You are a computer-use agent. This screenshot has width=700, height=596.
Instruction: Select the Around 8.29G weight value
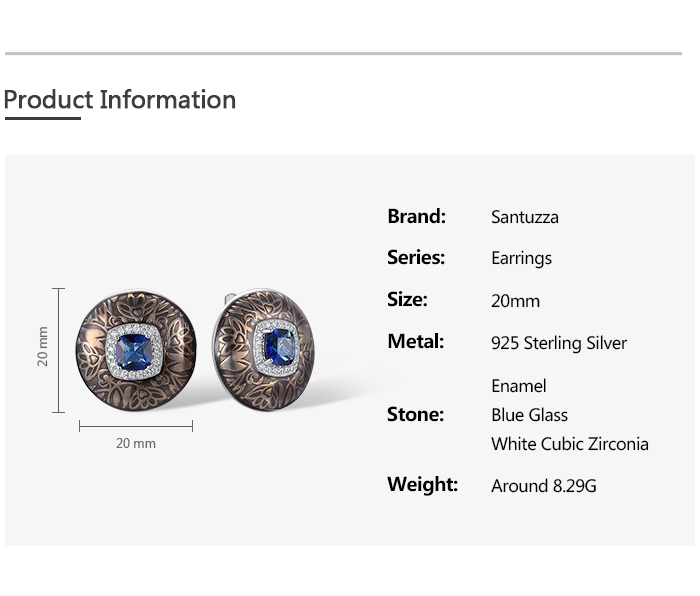(x=544, y=487)
